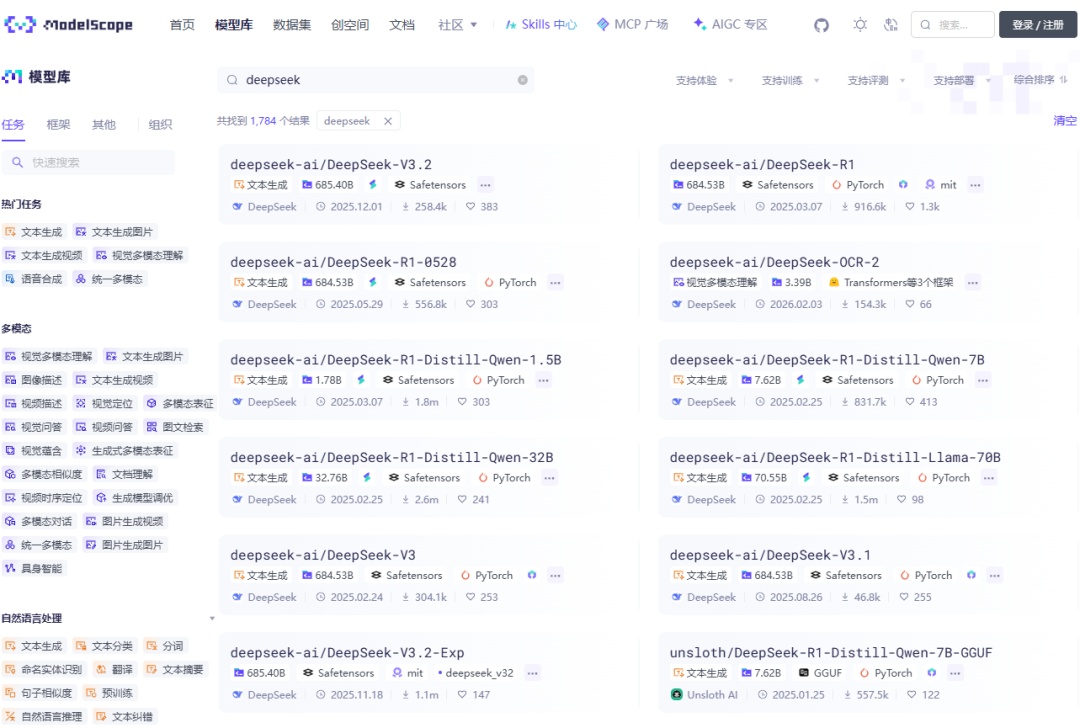Screen dimensions: 1080x728
Task: Open the 综合排序 sort dropdown
Action: [1040, 80]
